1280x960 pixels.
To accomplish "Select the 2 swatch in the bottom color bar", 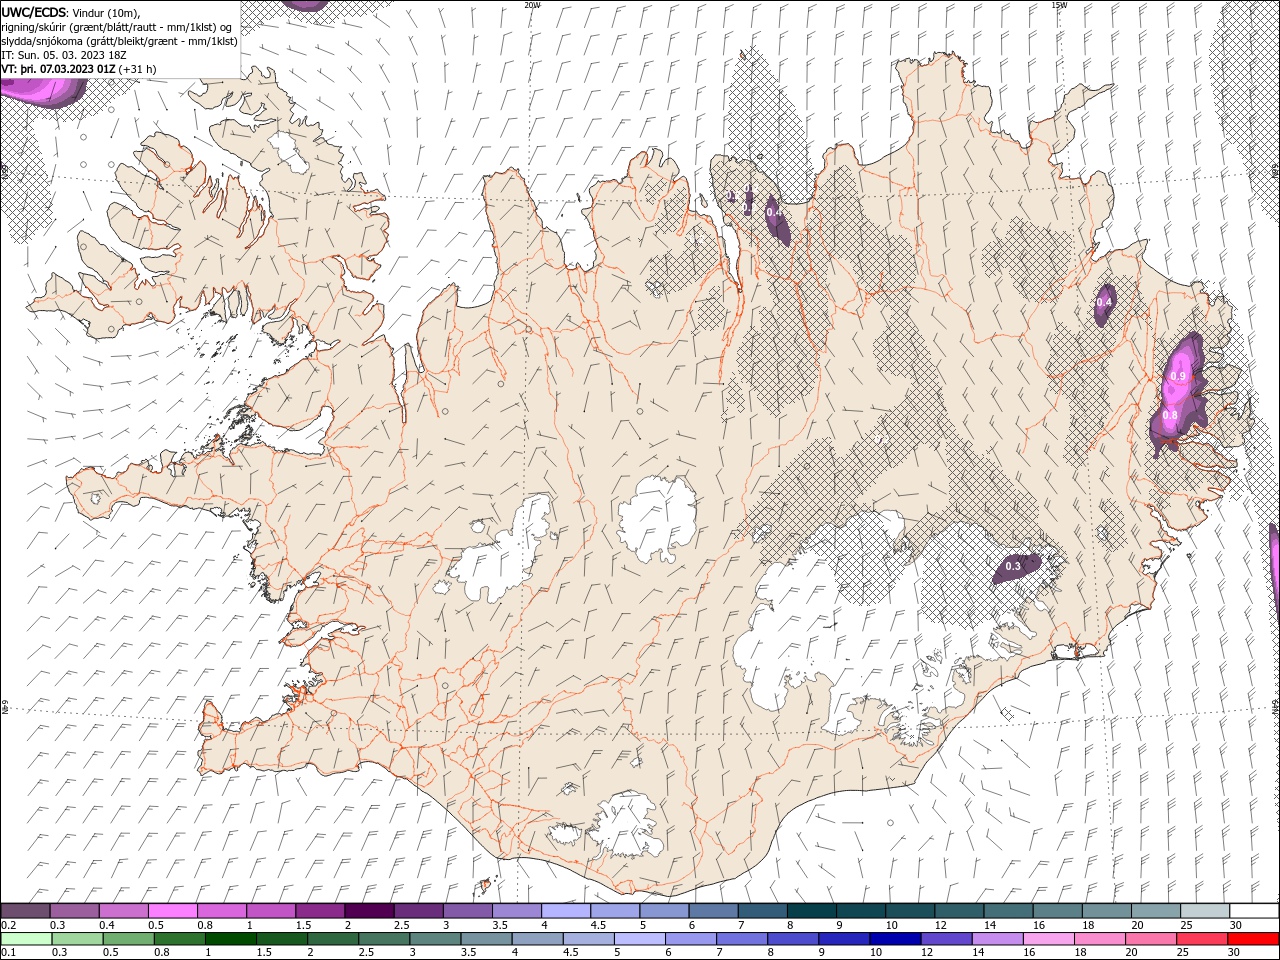I will [x=333, y=938].
